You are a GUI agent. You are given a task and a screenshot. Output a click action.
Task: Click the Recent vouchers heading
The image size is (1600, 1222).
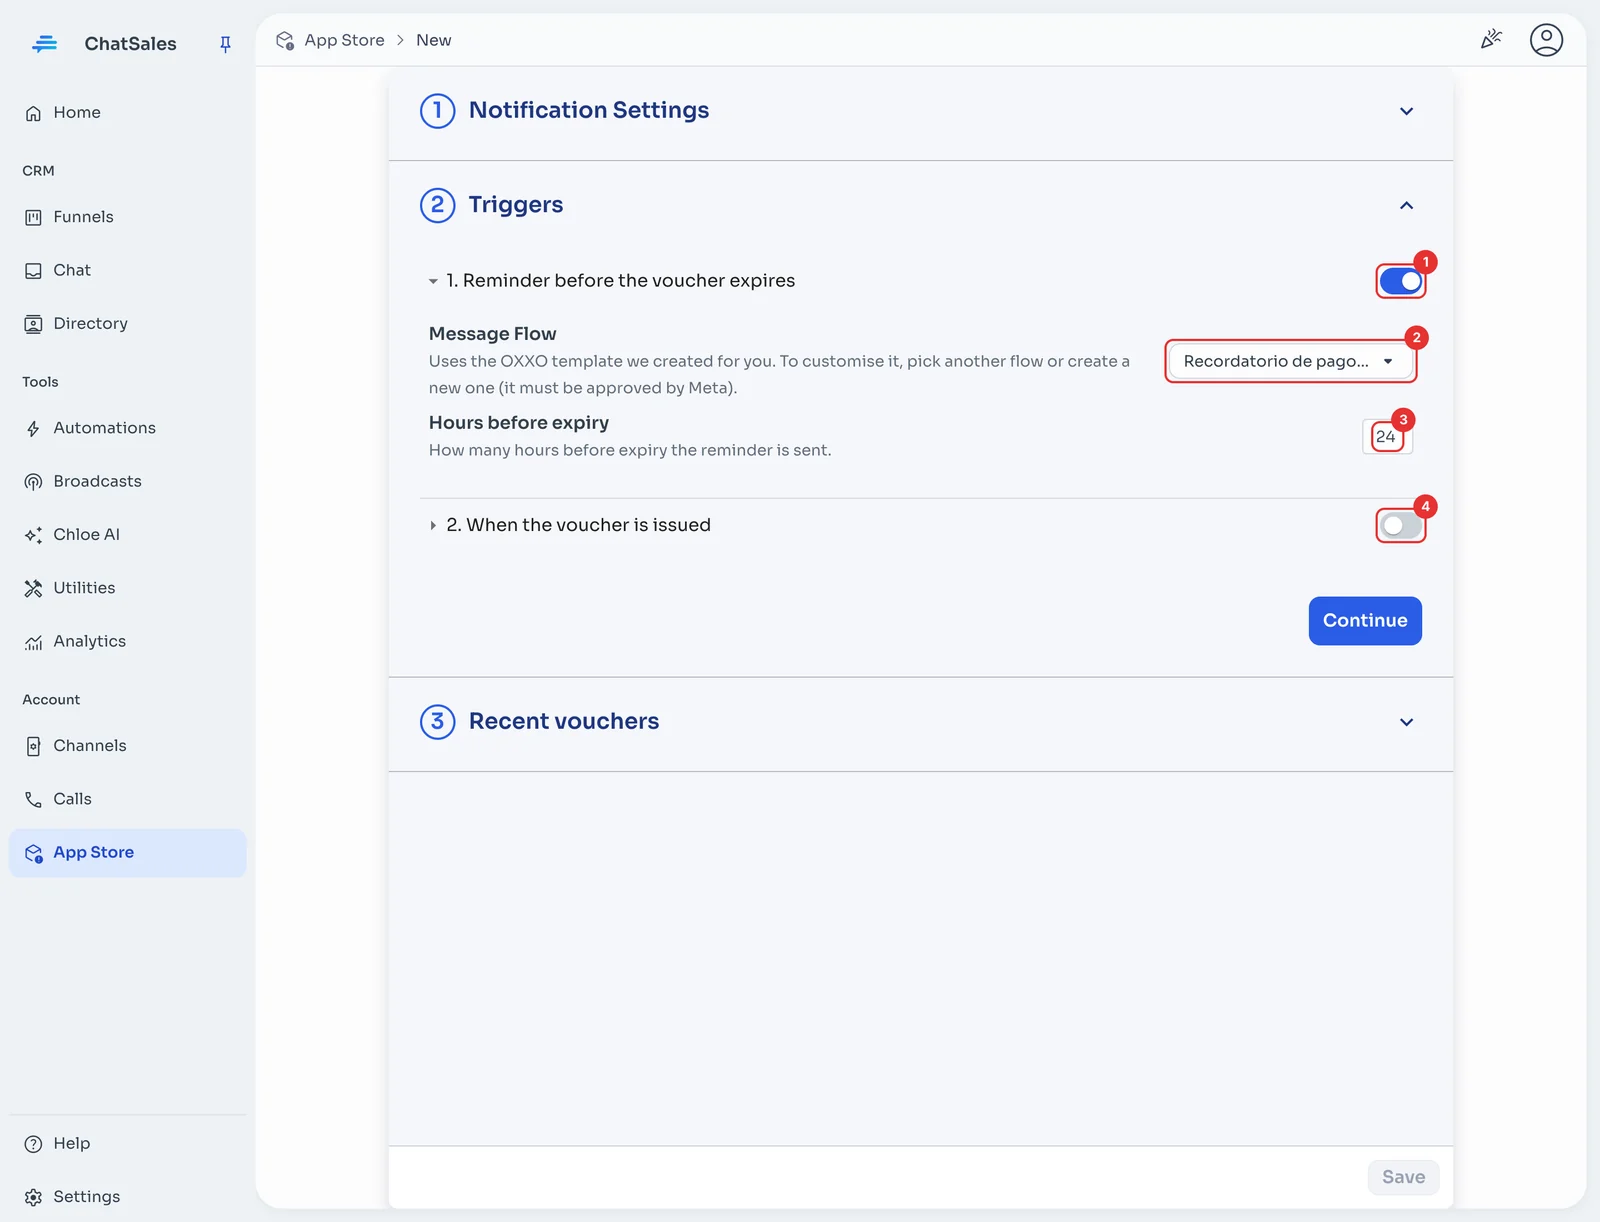click(564, 721)
